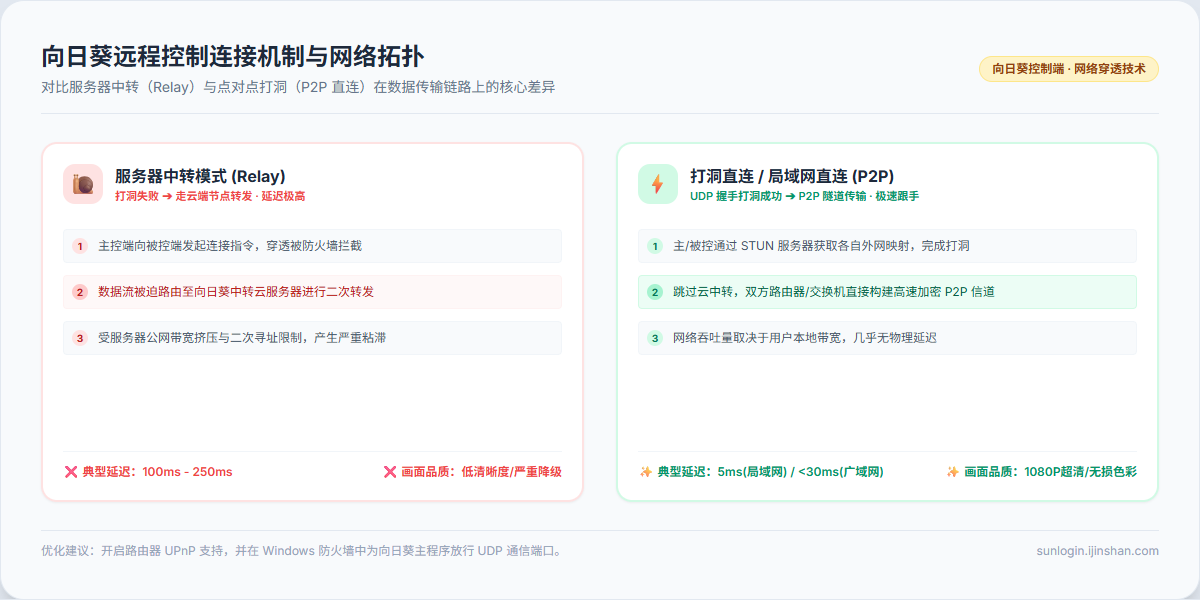Click the red subtitle 打洞失败 ➜ 走云端节点转发
The height and width of the screenshot is (600, 1200).
coord(210,197)
